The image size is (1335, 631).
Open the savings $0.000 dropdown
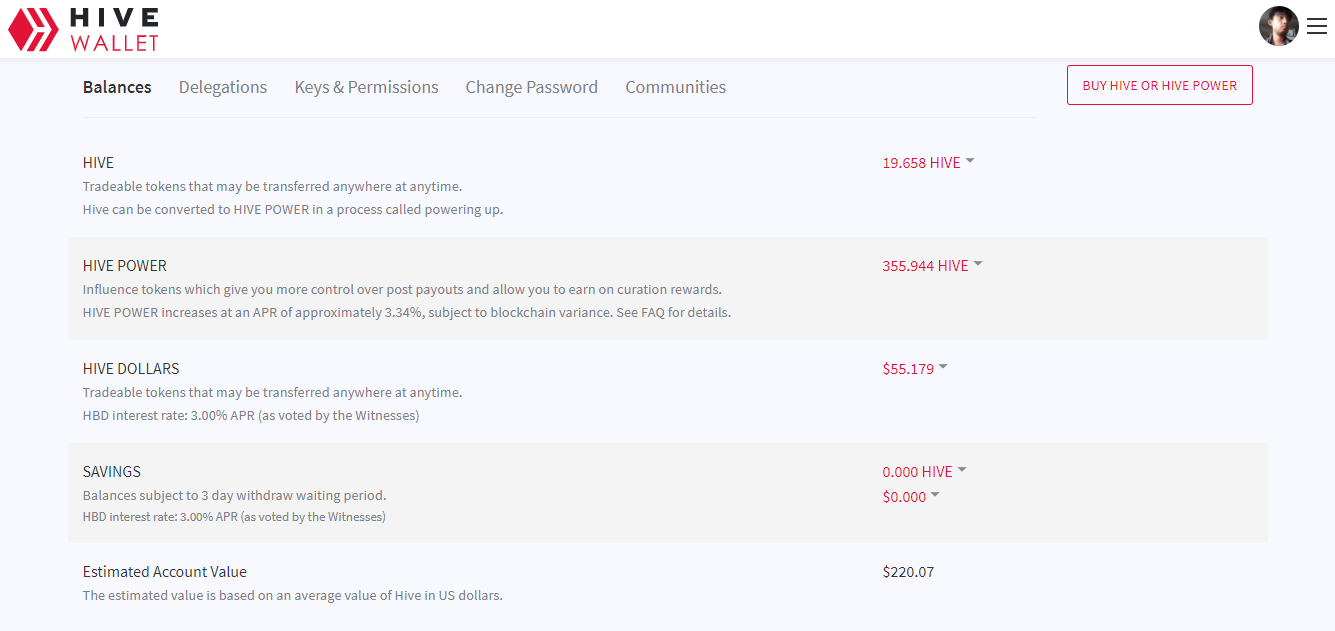click(911, 497)
